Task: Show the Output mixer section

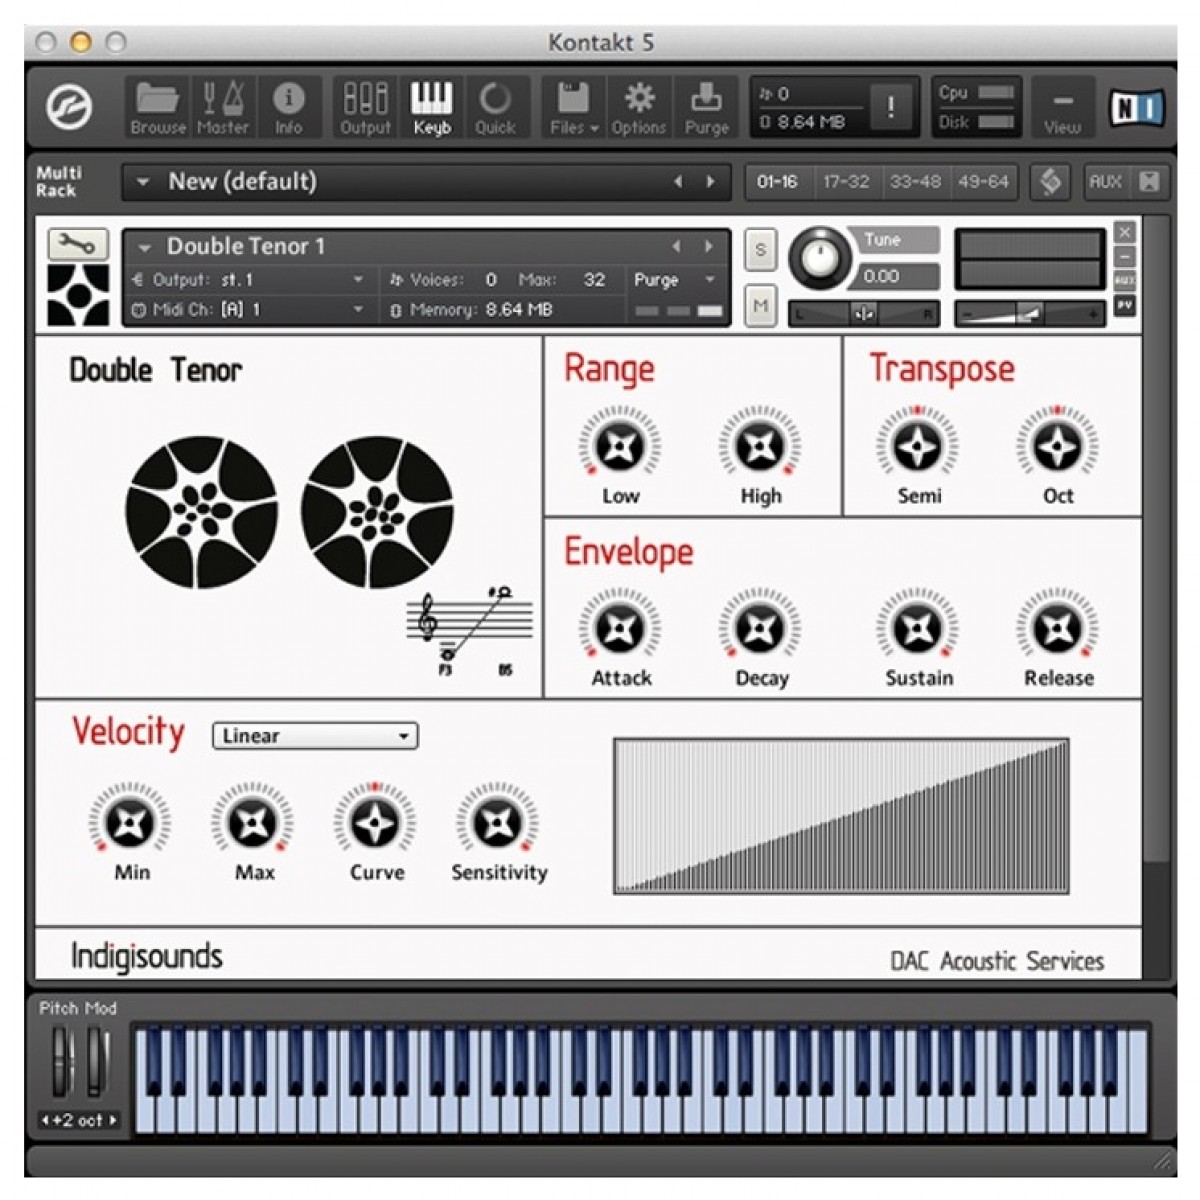Action: point(365,107)
